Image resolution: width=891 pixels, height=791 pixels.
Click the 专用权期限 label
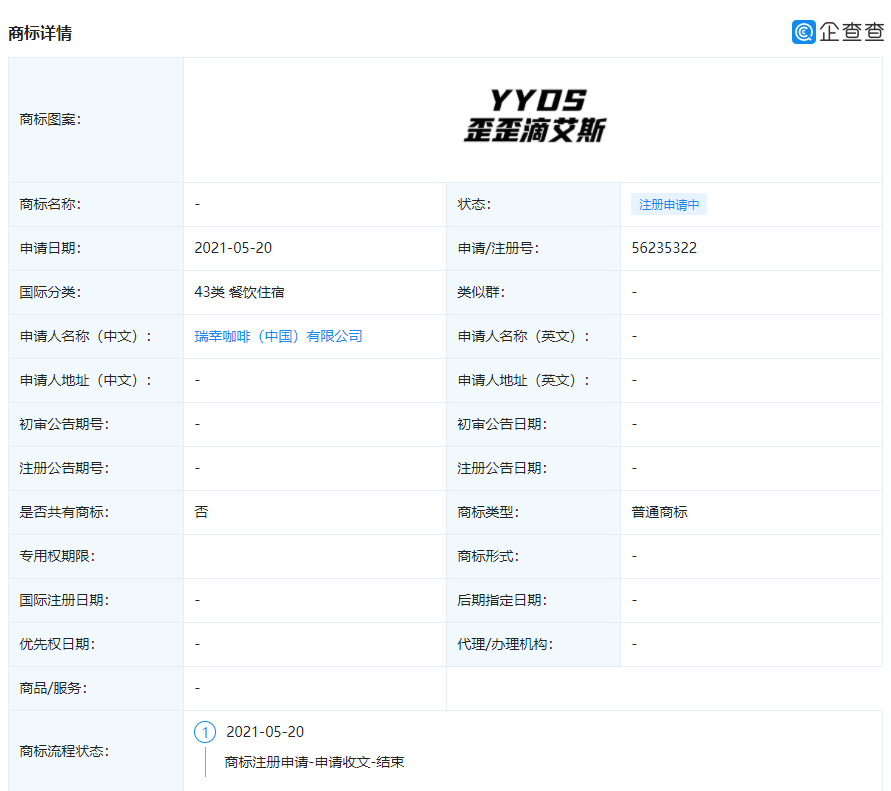57,556
